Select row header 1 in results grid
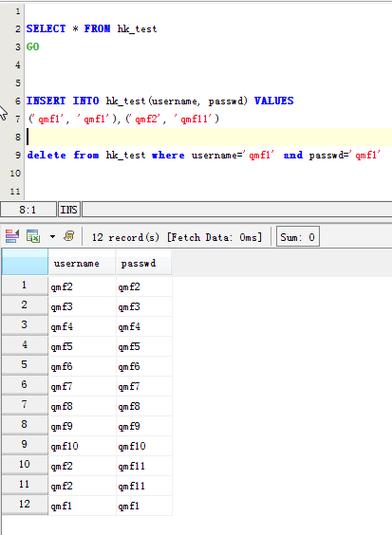Image resolution: width=392 pixels, height=535 pixels. pos(25,285)
